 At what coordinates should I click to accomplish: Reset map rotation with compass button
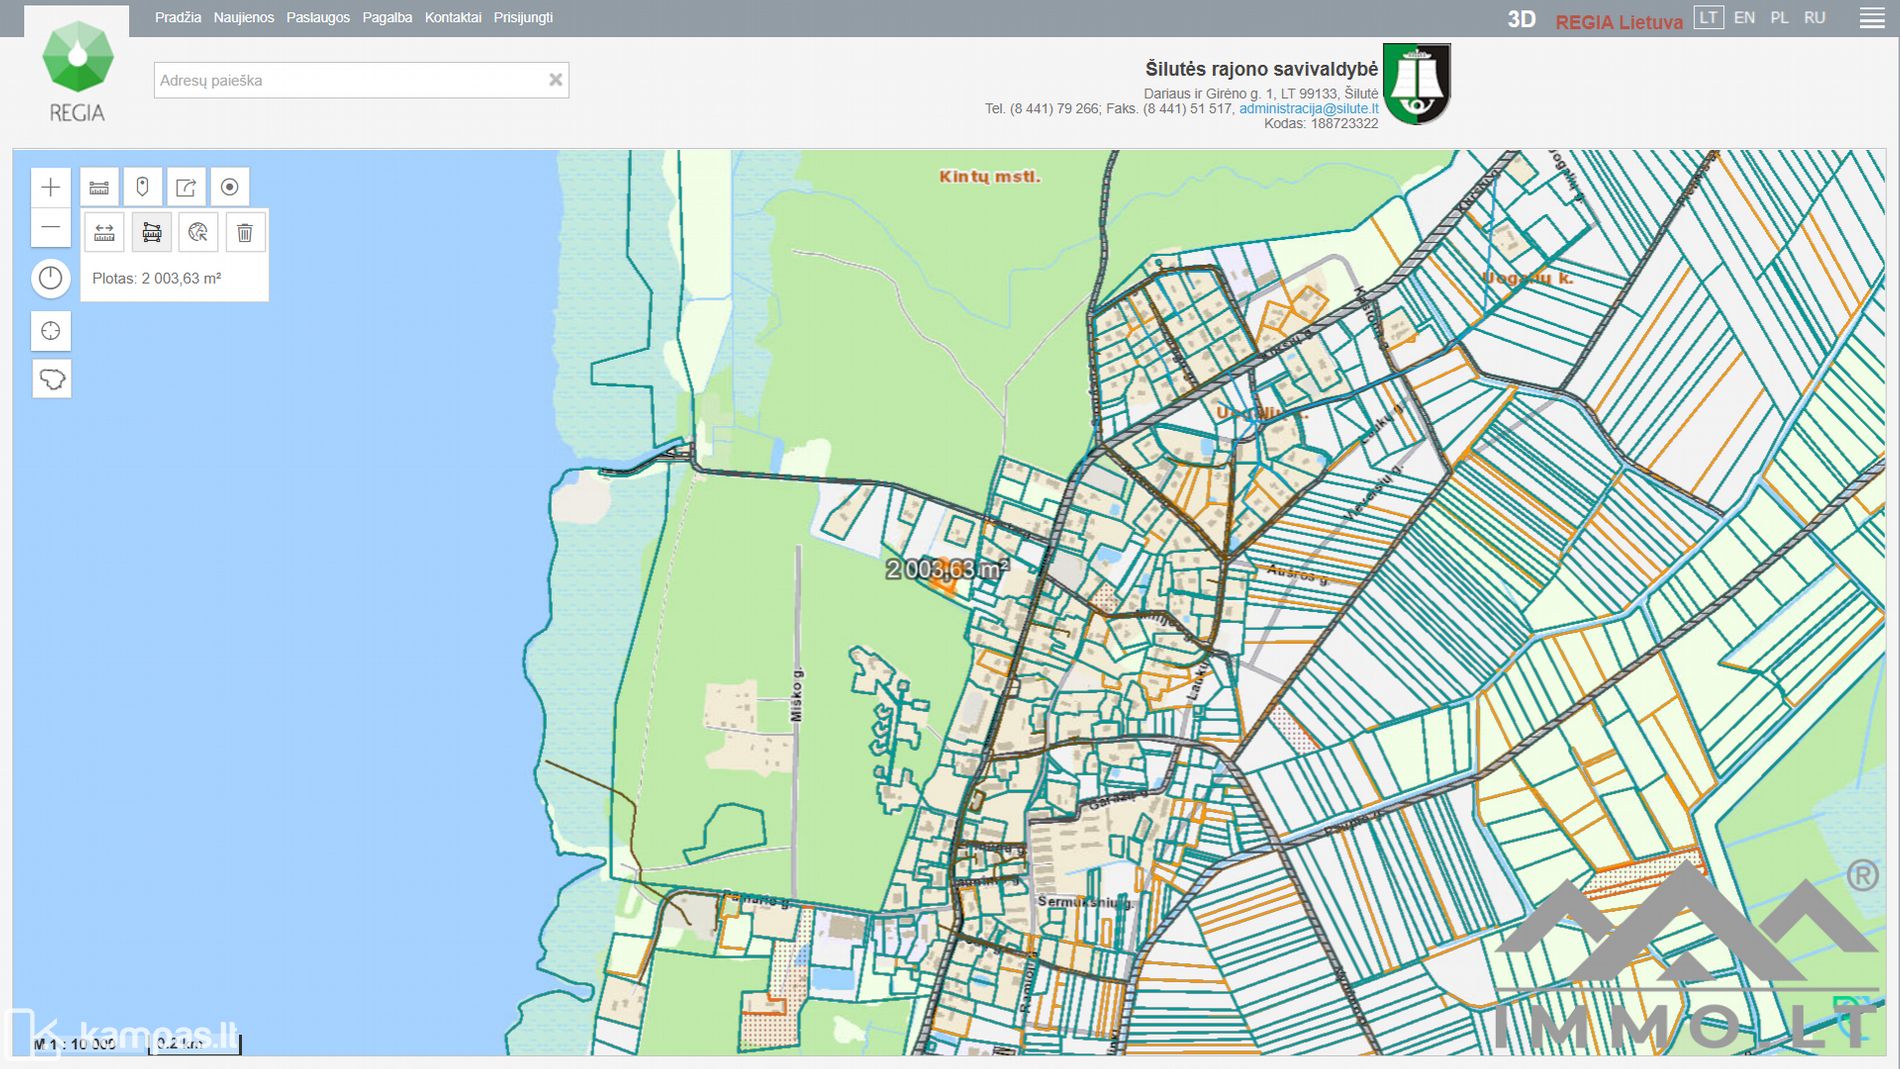pos(50,278)
